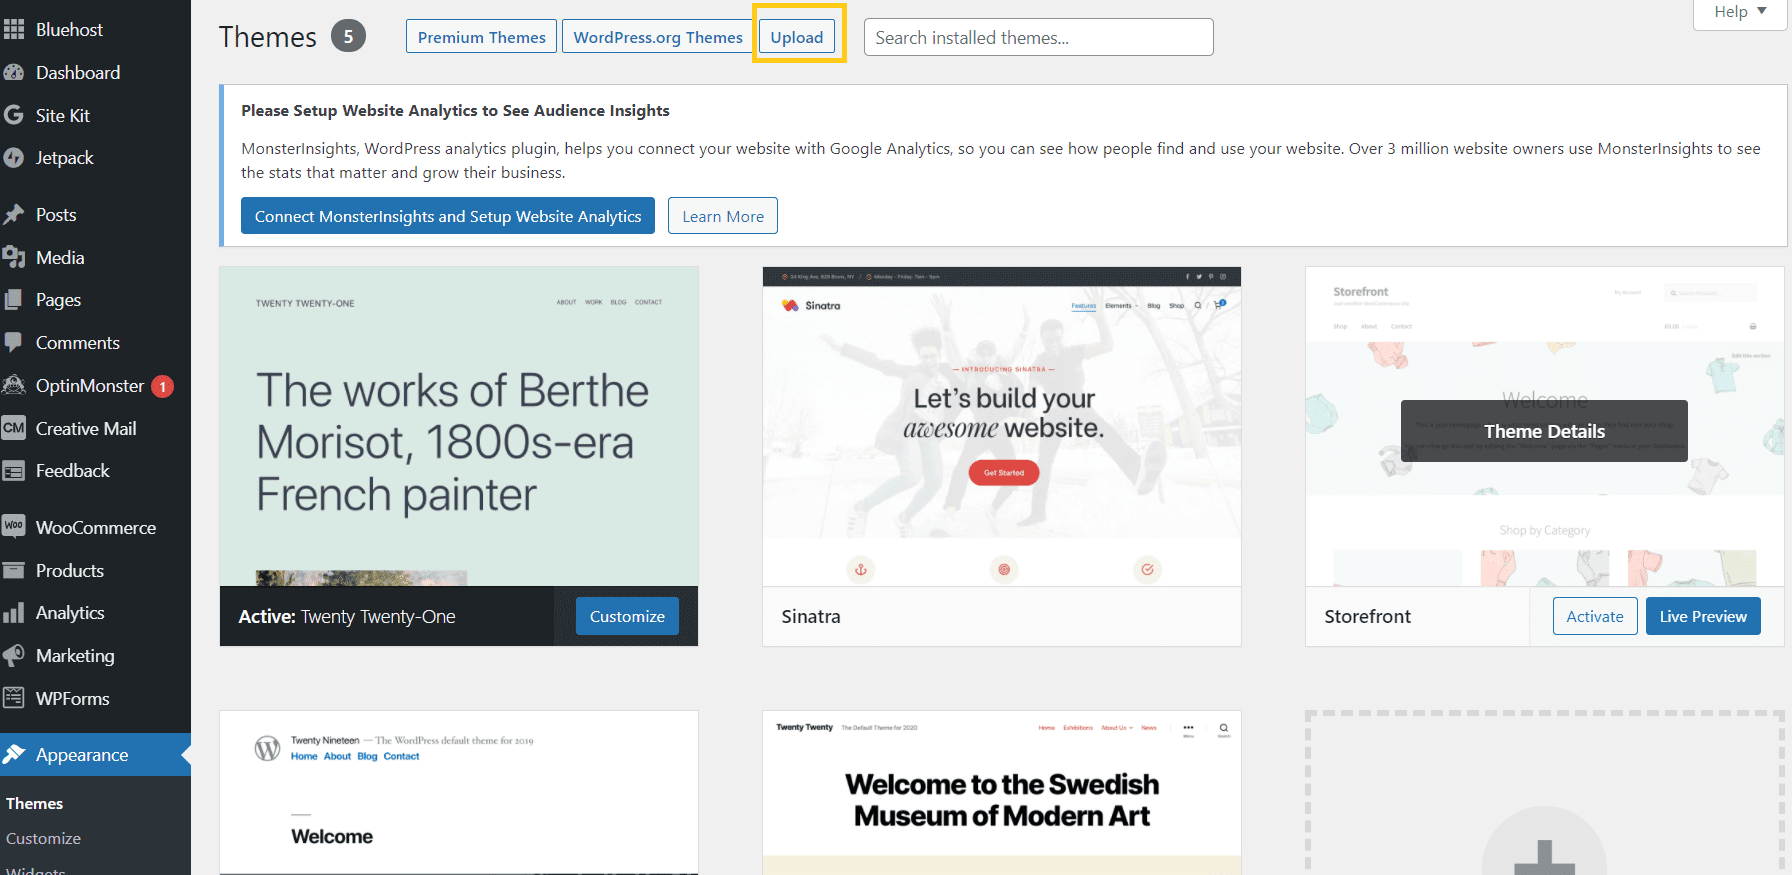Activate the Storefront theme
This screenshot has width=1792, height=875.
pos(1595,616)
